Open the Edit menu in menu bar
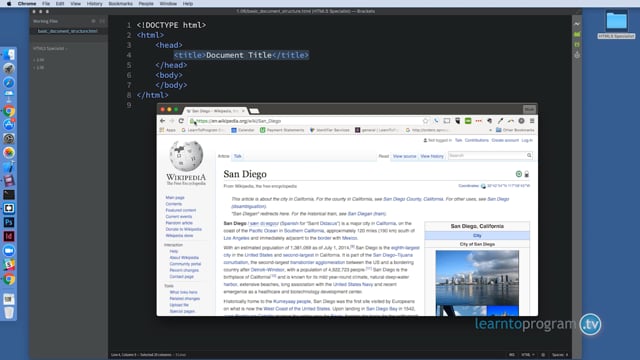This screenshot has width=640, height=360. click(60, 4)
